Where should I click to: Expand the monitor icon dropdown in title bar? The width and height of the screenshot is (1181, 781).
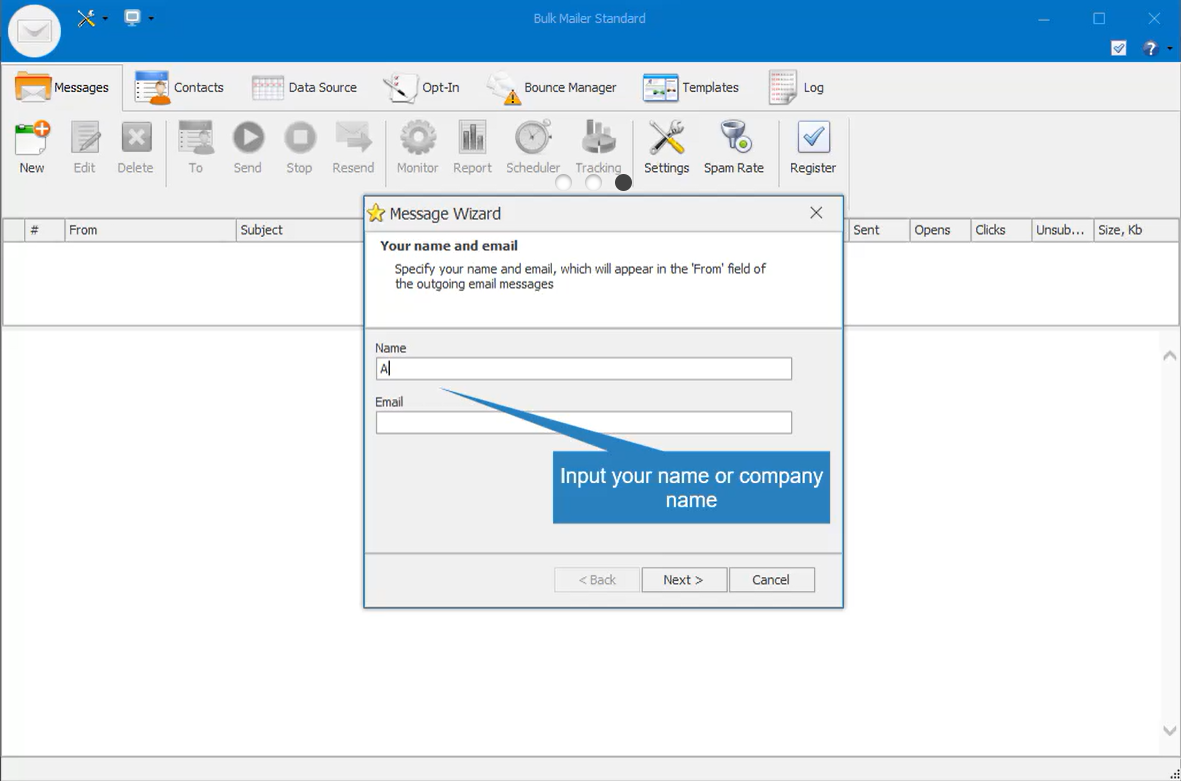[x=138, y=18]
